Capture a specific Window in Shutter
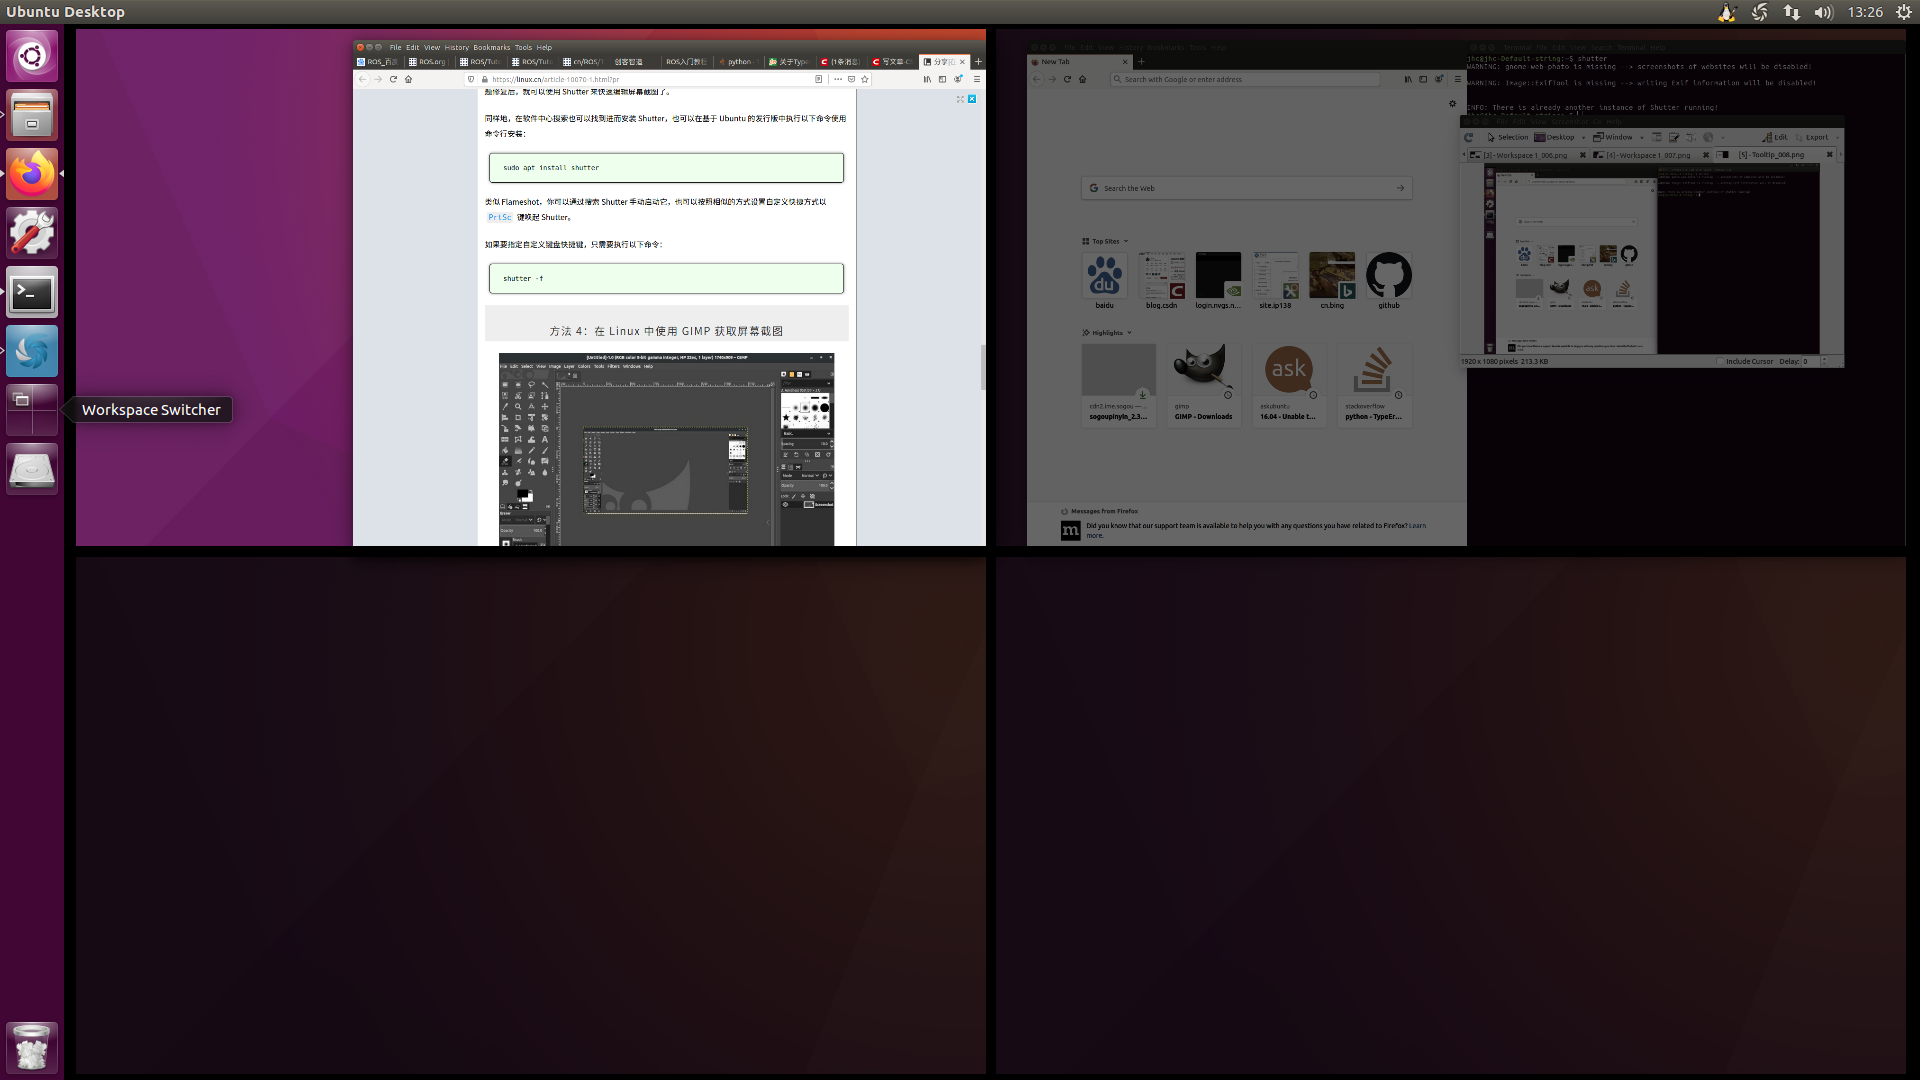 (1619, 137)
